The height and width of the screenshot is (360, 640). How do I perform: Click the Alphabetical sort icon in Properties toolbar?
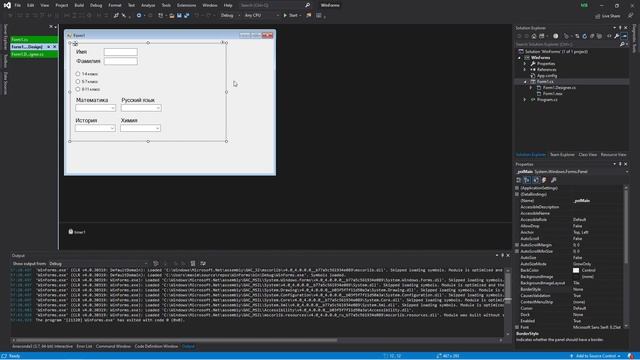527,180
